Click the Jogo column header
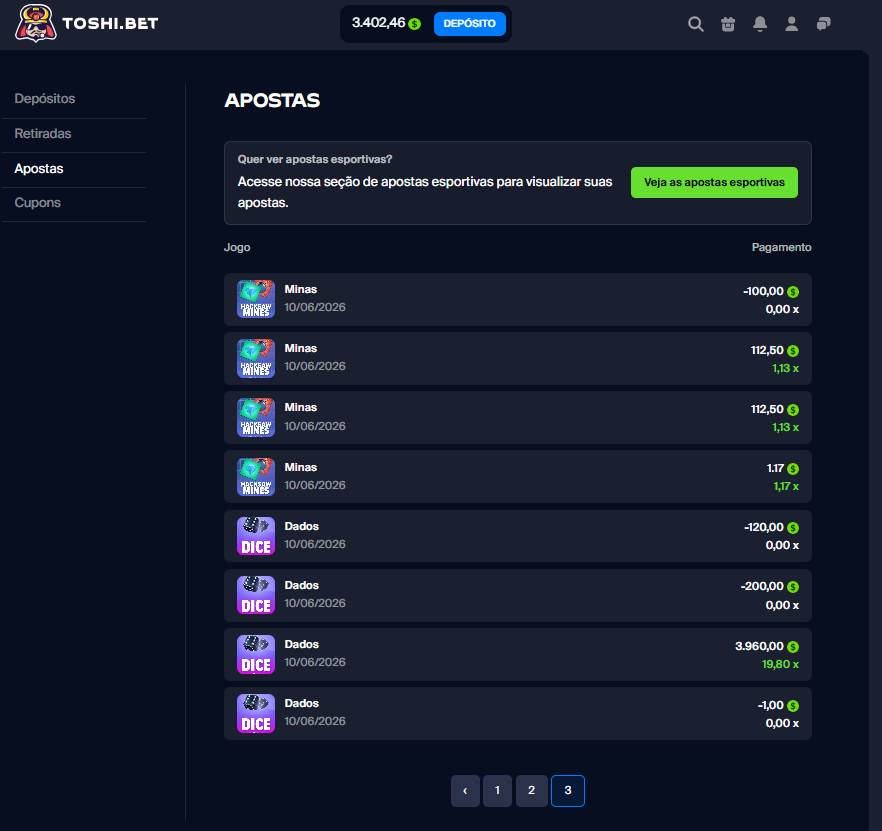 [237, 248]
